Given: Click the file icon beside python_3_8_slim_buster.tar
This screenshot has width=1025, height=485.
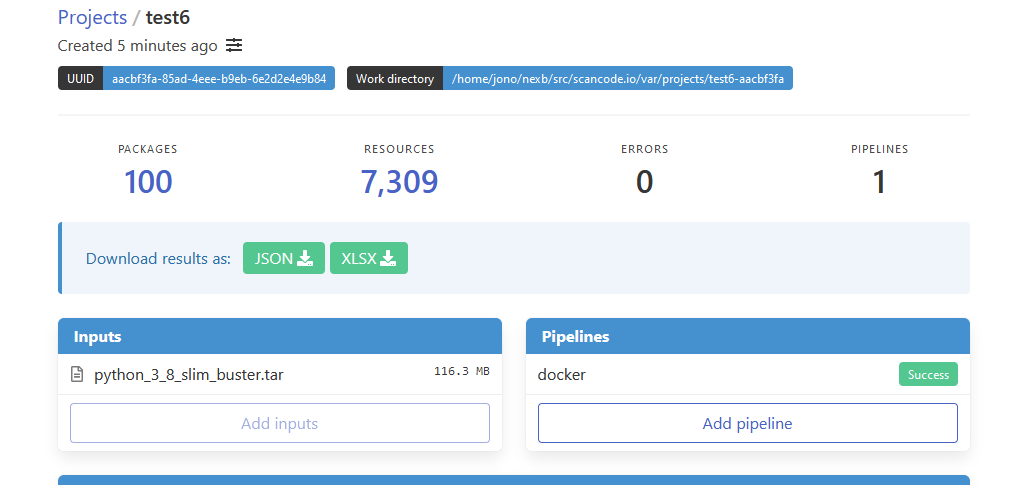Looking at the screenshot, I should click(77, 375).
